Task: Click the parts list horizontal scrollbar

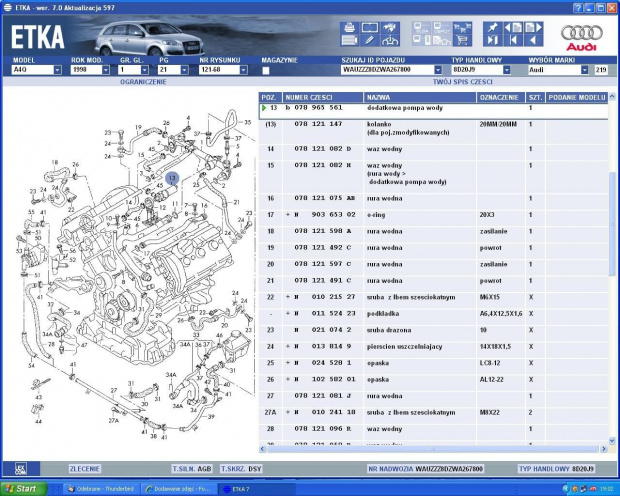Action: click(x=432, y=449)
